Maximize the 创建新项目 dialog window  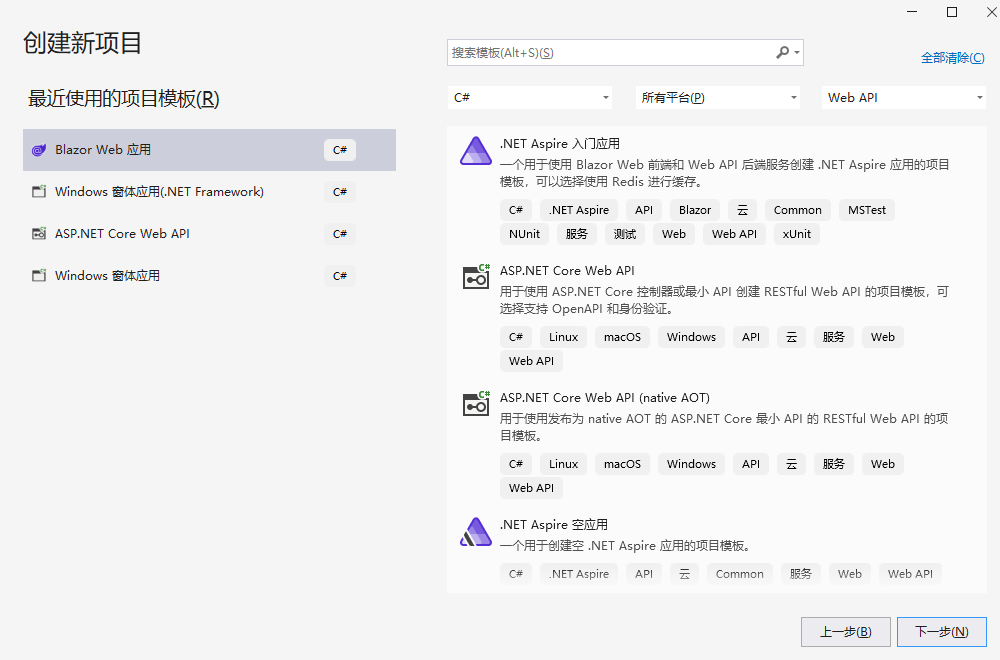point(952,12)
